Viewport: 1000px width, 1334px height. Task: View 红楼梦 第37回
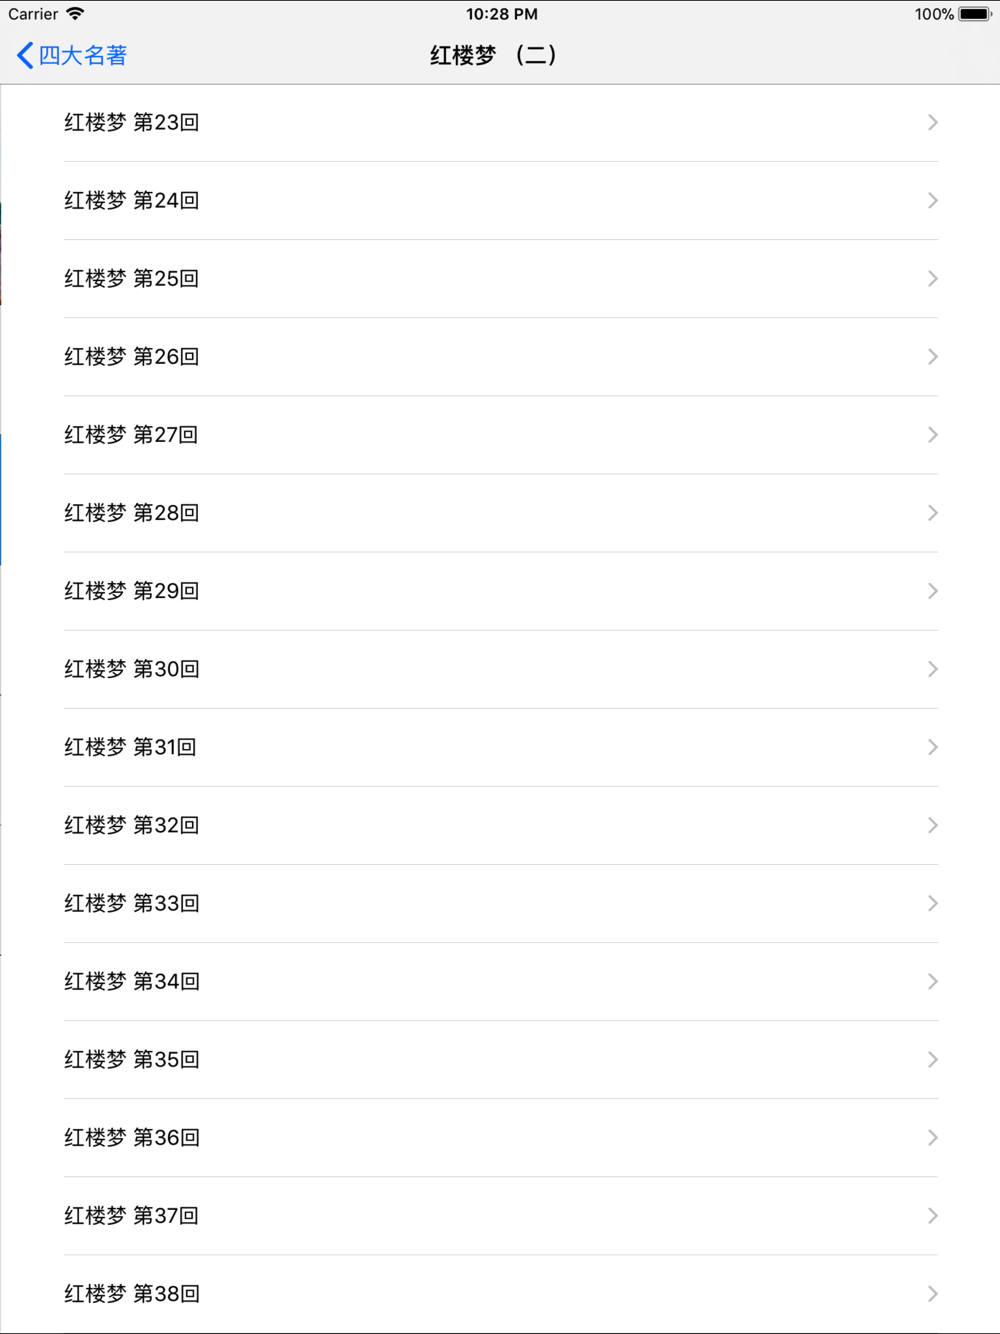click(x=500, y=1215)
